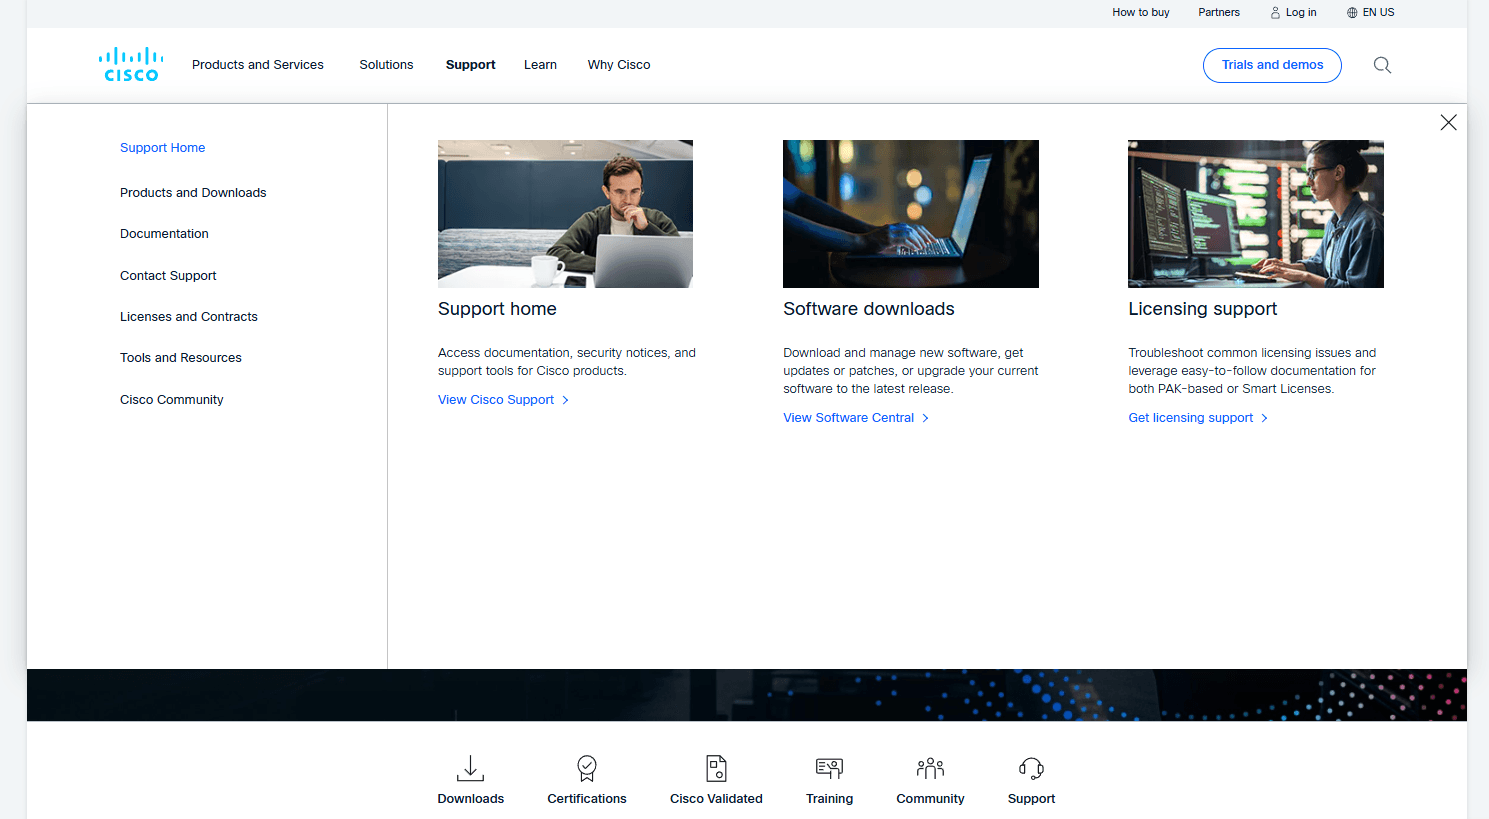Viewport: 1489px width, 819px height.
Task: Select Products and Downloads in sidebar
Action: [193, 193]
